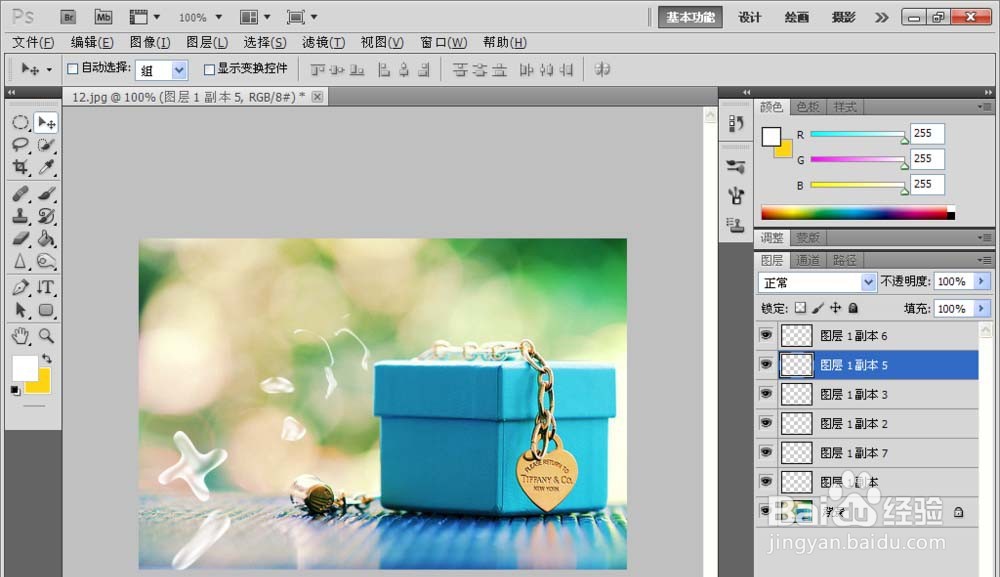This screenshot has height=577, width=1000.
Task: Select the Healing Brush tool
Action: (20, 193)
